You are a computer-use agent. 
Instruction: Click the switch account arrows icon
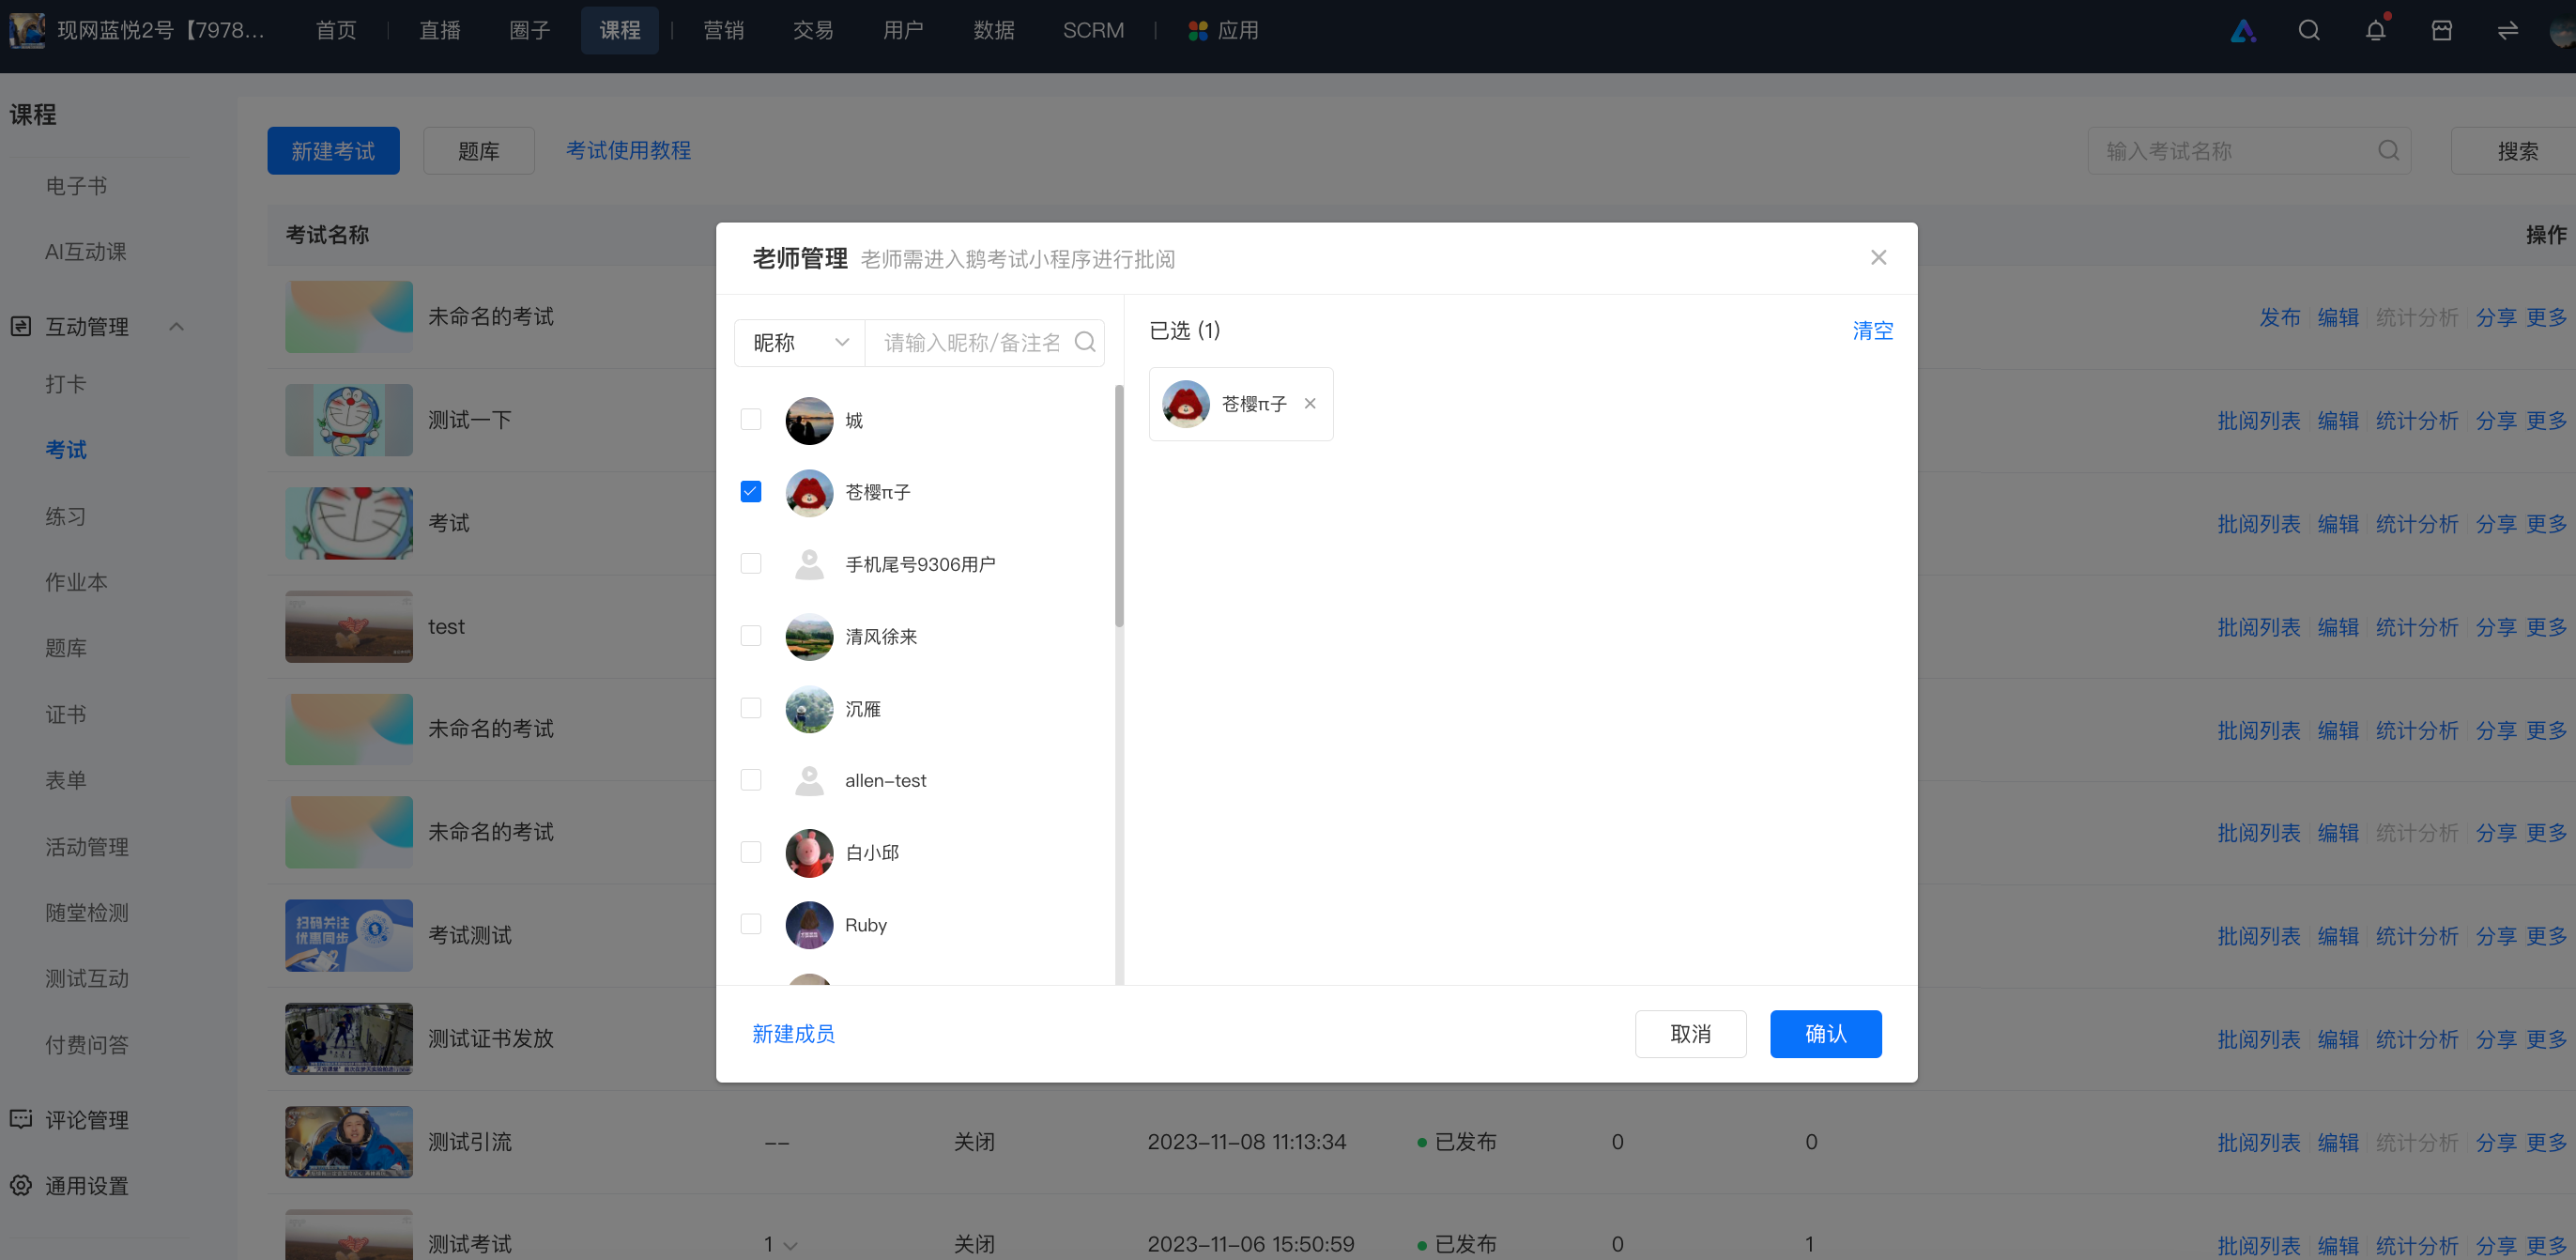2507,31
